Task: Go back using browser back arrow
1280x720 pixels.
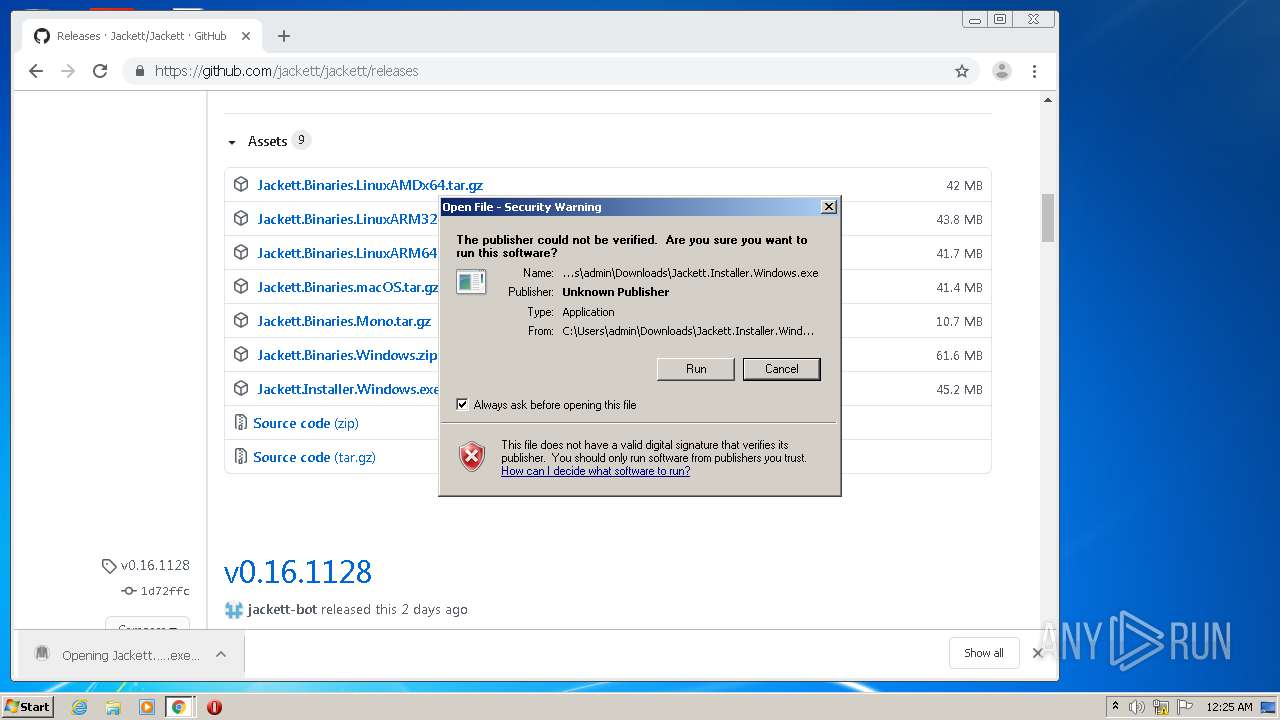Action: (x=36, y=71)
